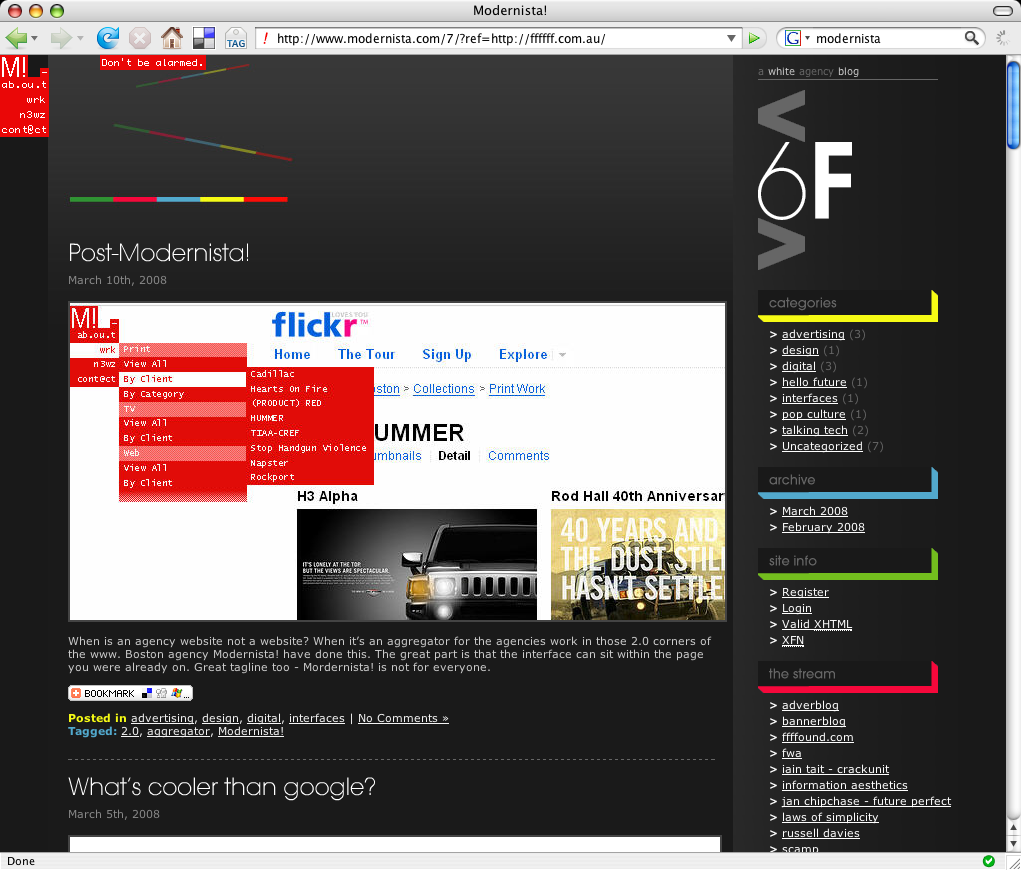The image size is (1021, 870).
Task: Click the toolbar toggle pill button
Action: click(1002, 10)
